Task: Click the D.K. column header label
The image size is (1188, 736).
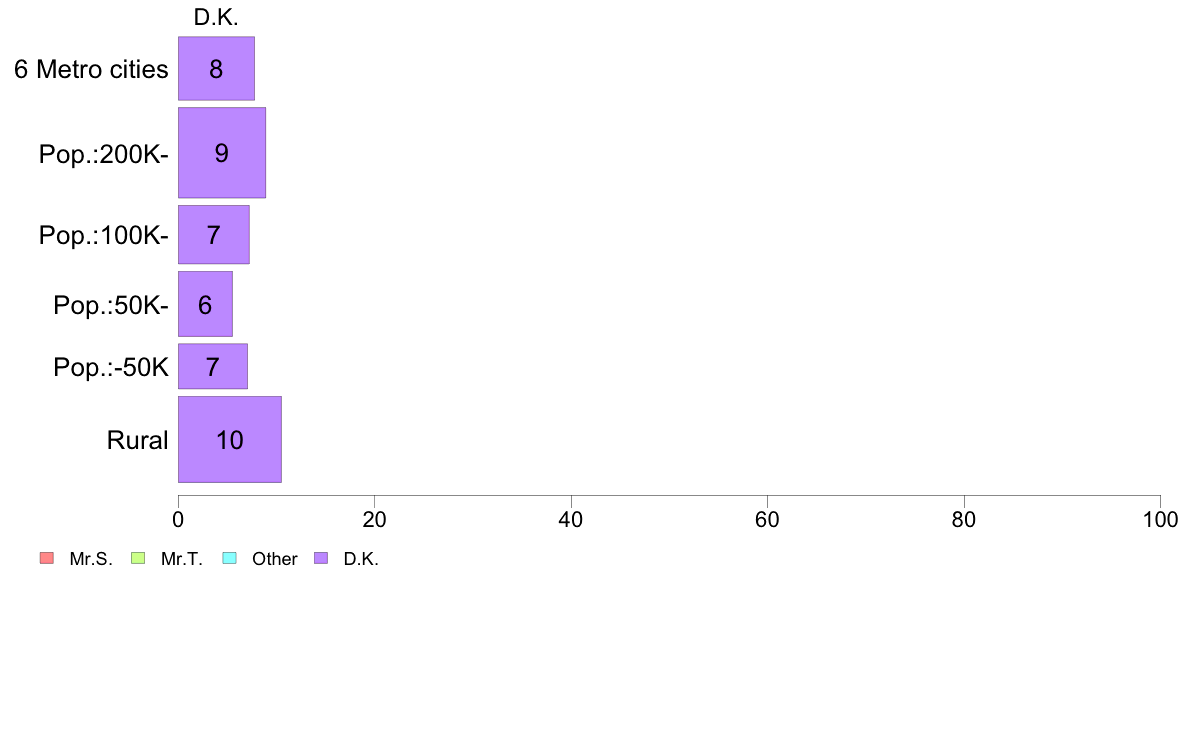Action: coord(216,17)
